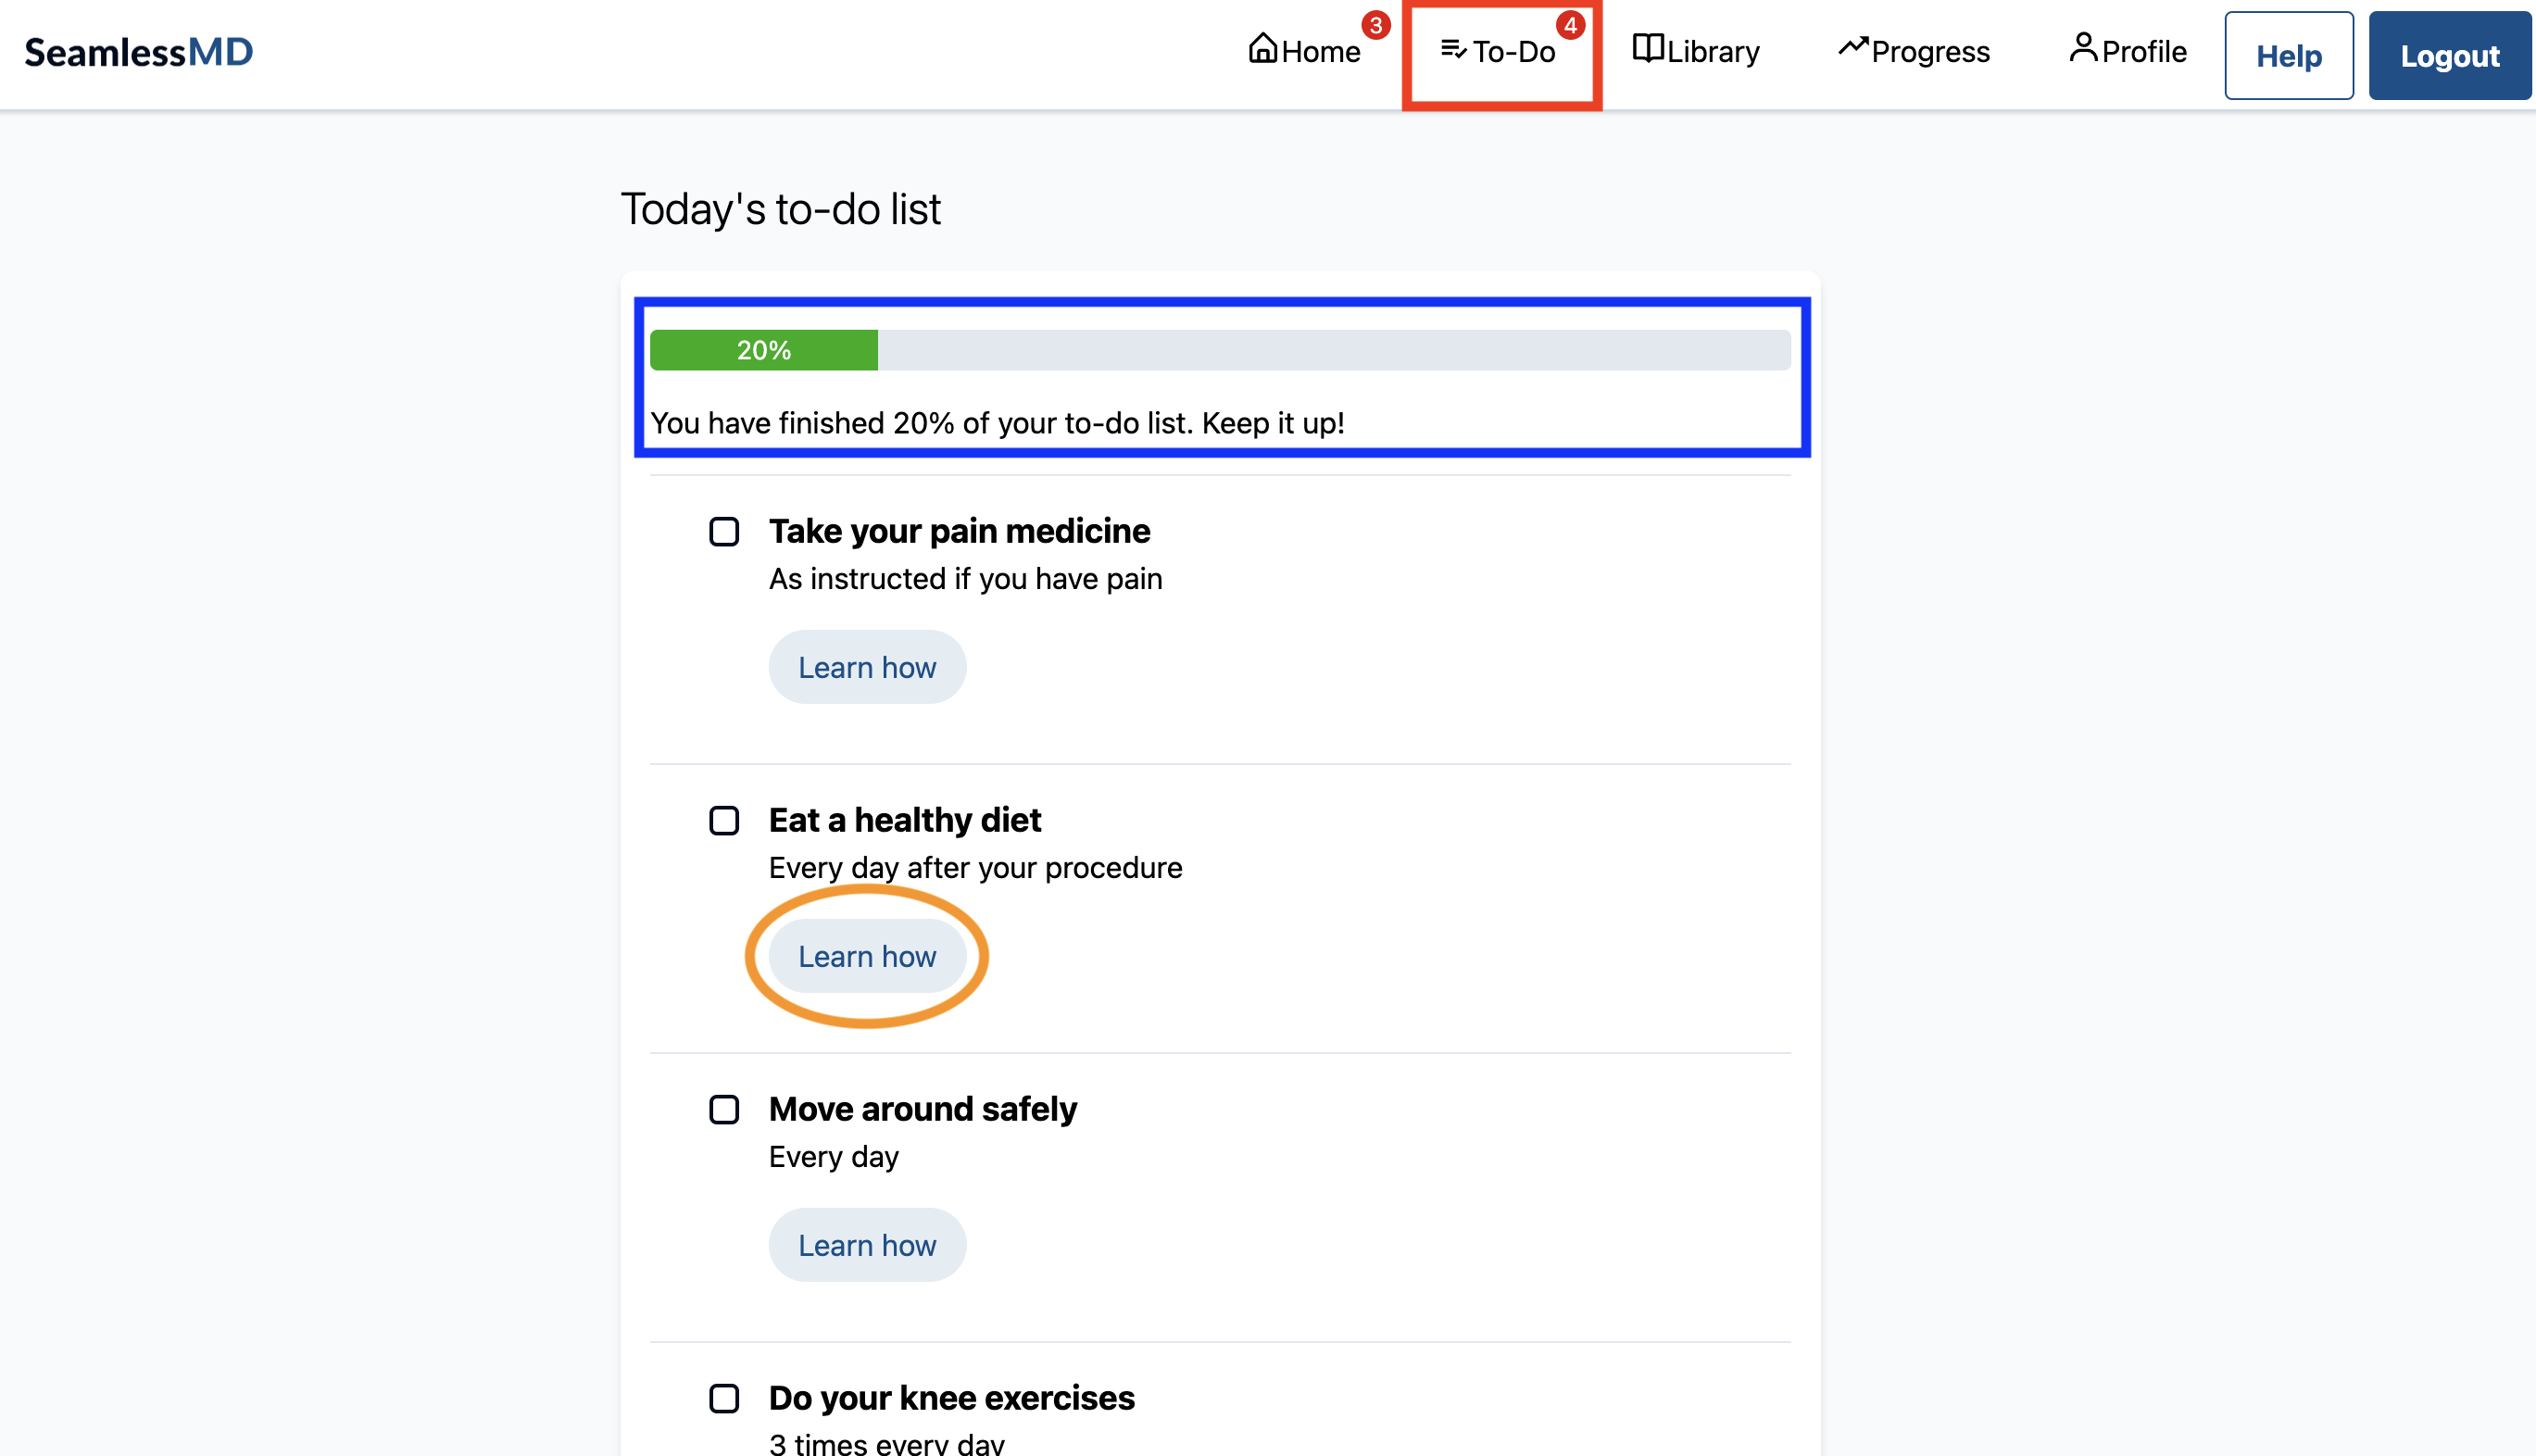Image resolution: width=2536 pixels, height=1456 pixels.
Task: Click the Library book icon
Action: [1647, 49]
